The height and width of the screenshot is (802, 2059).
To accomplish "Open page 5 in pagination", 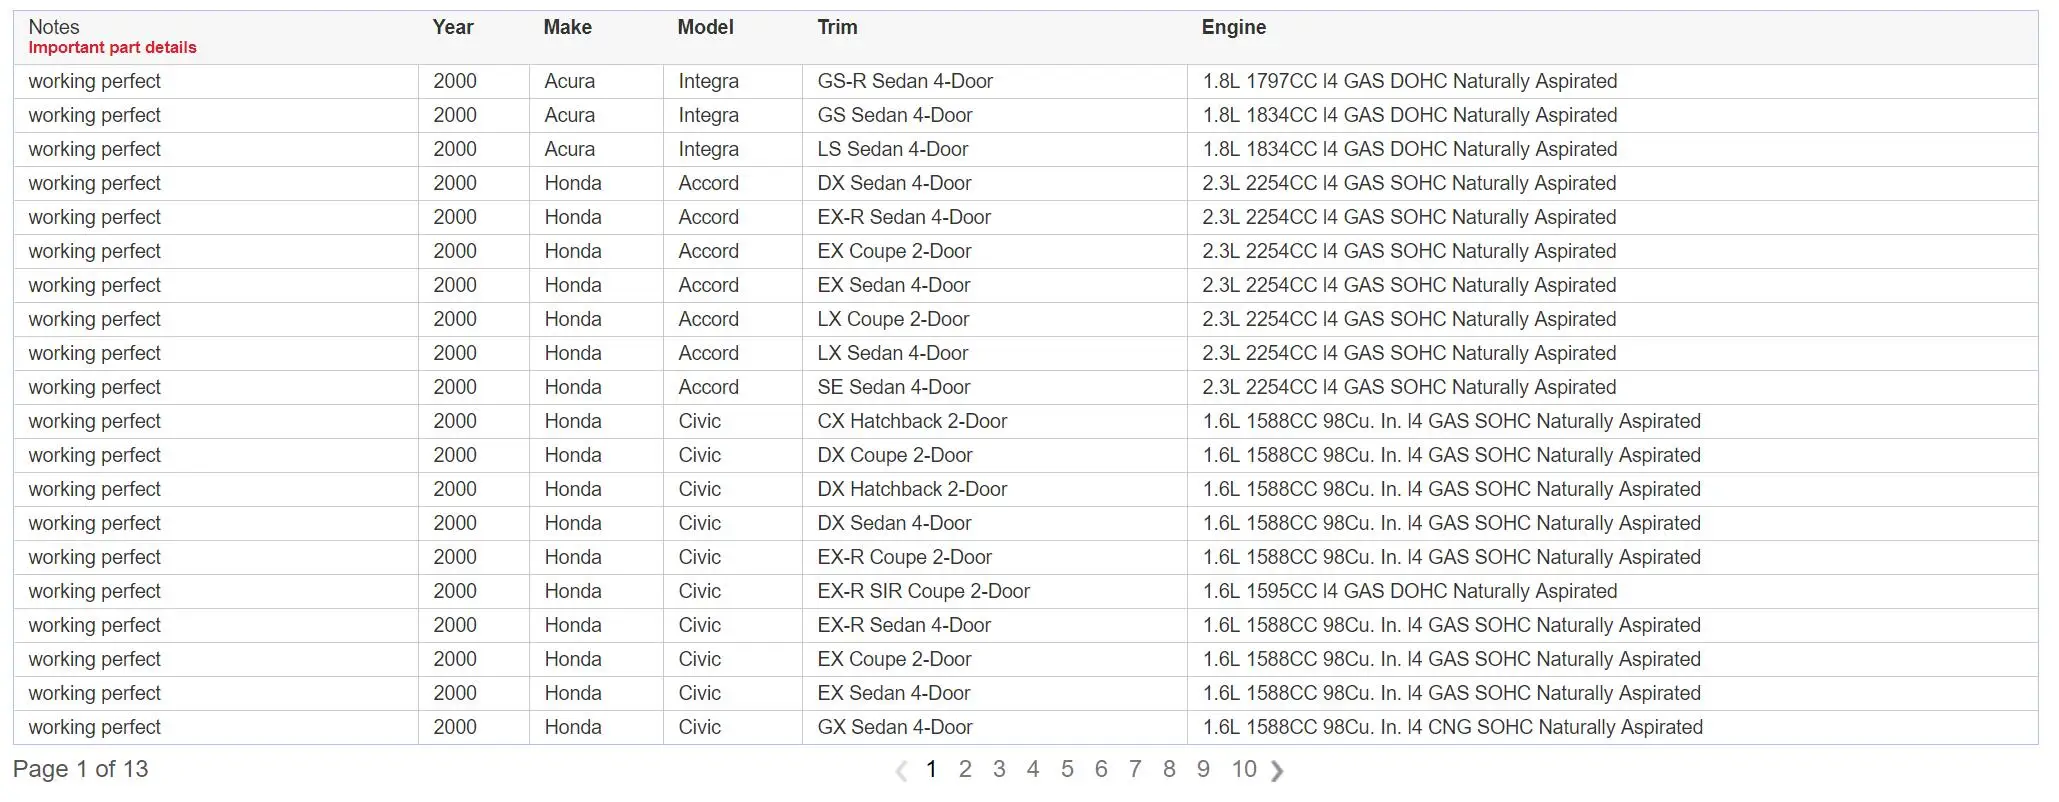I will 1067,769.
